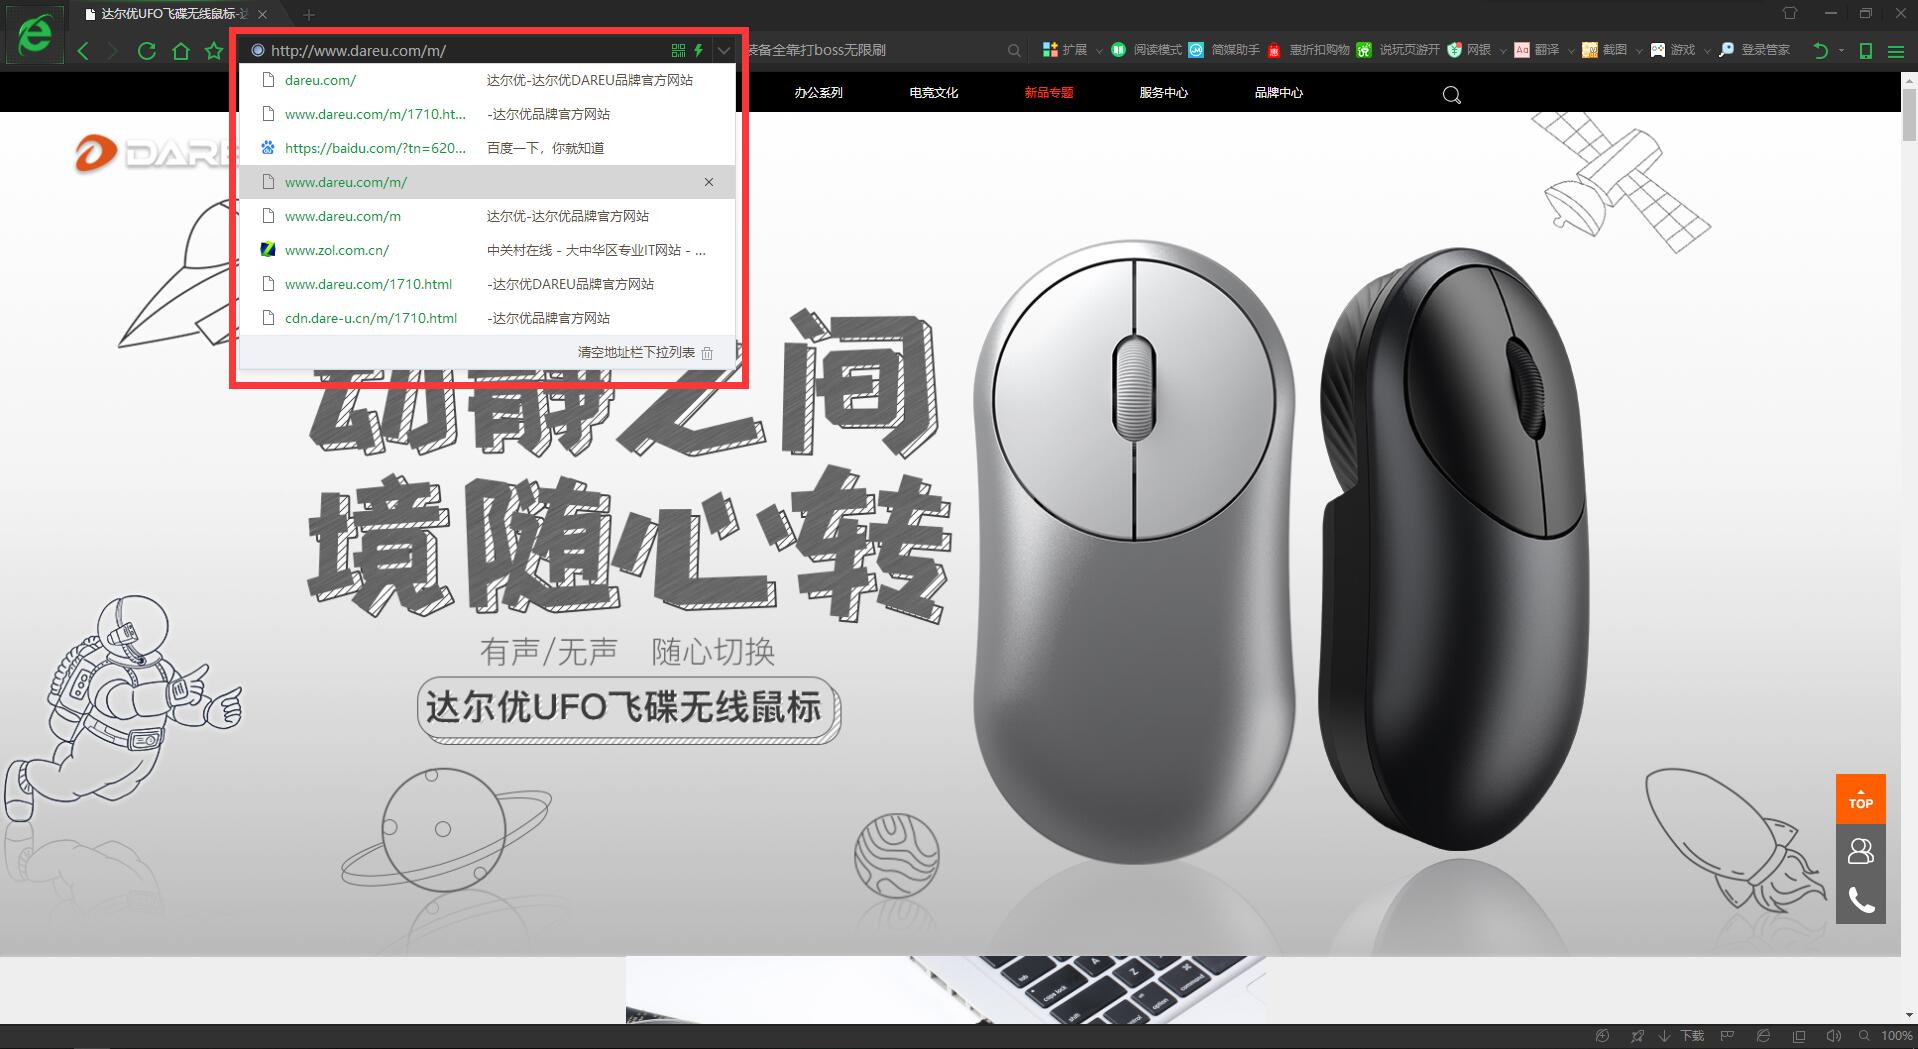Open the QR code icon in address bar
Image resolution: width=1918 pixels, height=1049 pixels.
click(679, 50)
